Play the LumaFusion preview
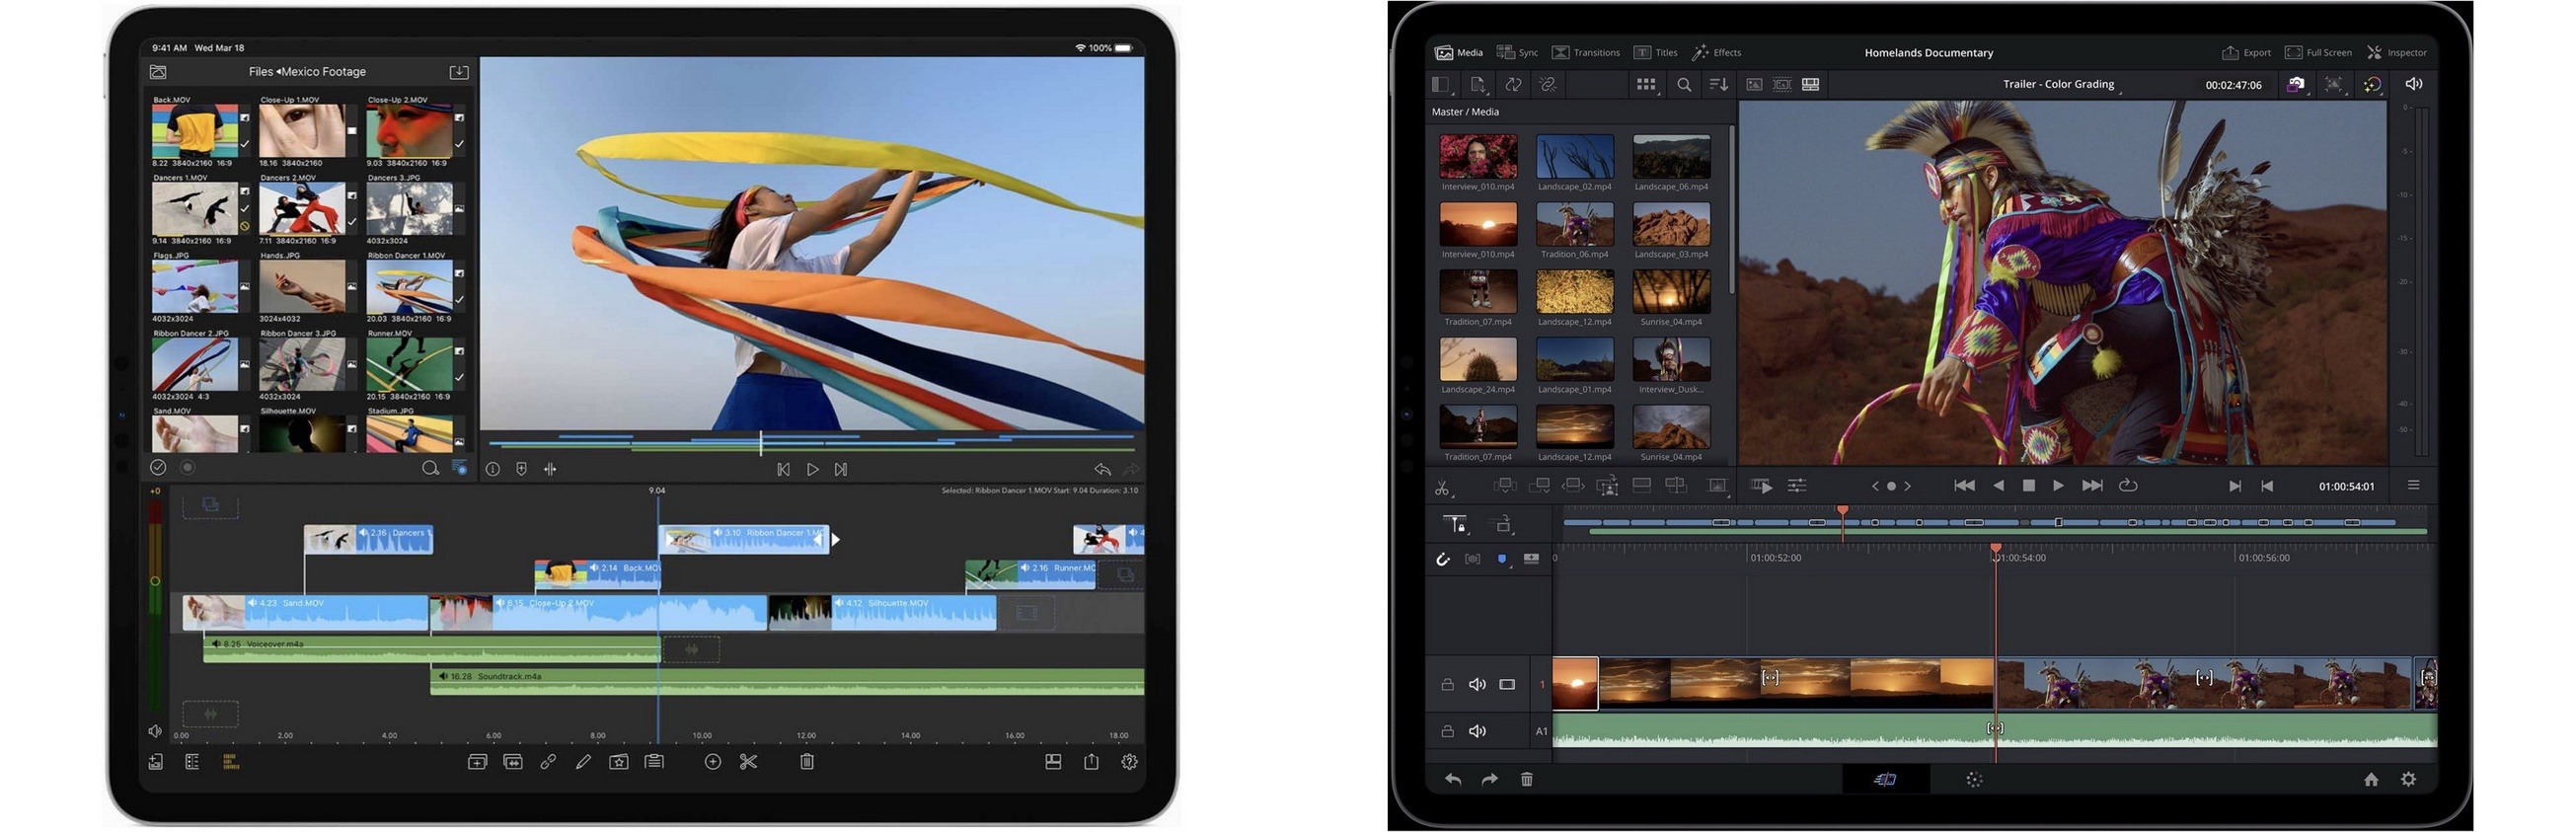2576x832 pixels. pos(813,469)
